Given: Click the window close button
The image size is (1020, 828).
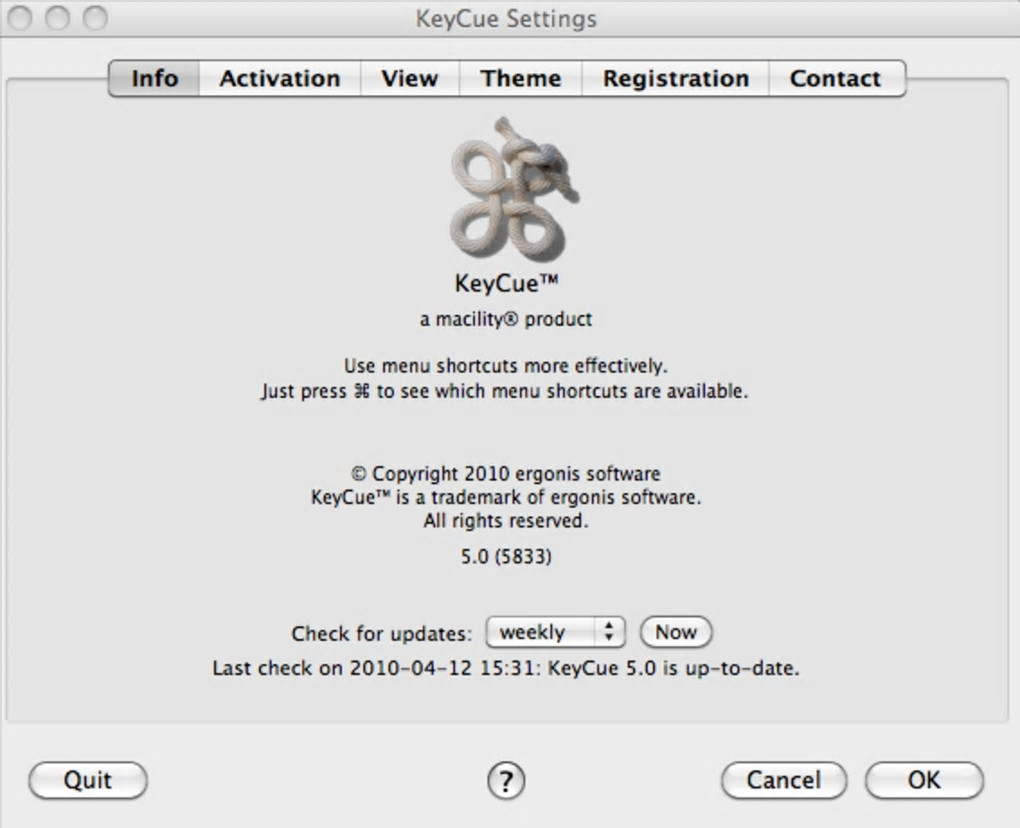Looking at the screenshot, I should coord(19,18).
